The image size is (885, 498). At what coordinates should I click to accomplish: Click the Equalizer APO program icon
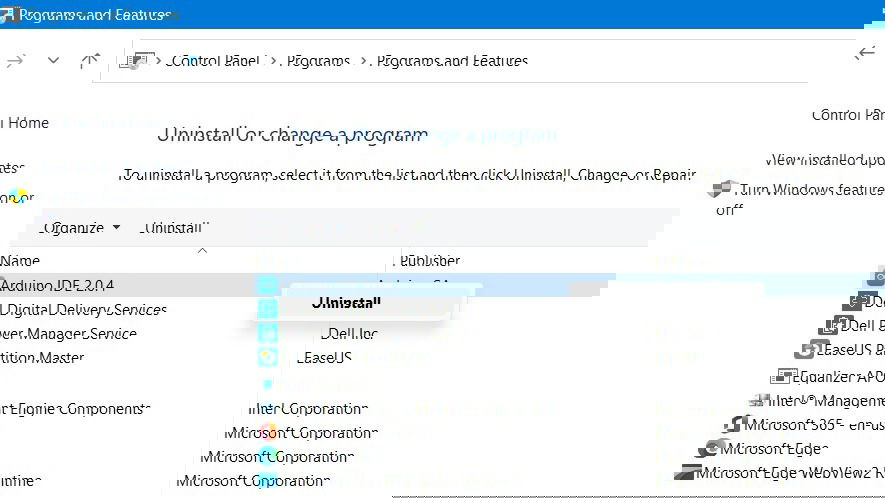pos(784,376)
